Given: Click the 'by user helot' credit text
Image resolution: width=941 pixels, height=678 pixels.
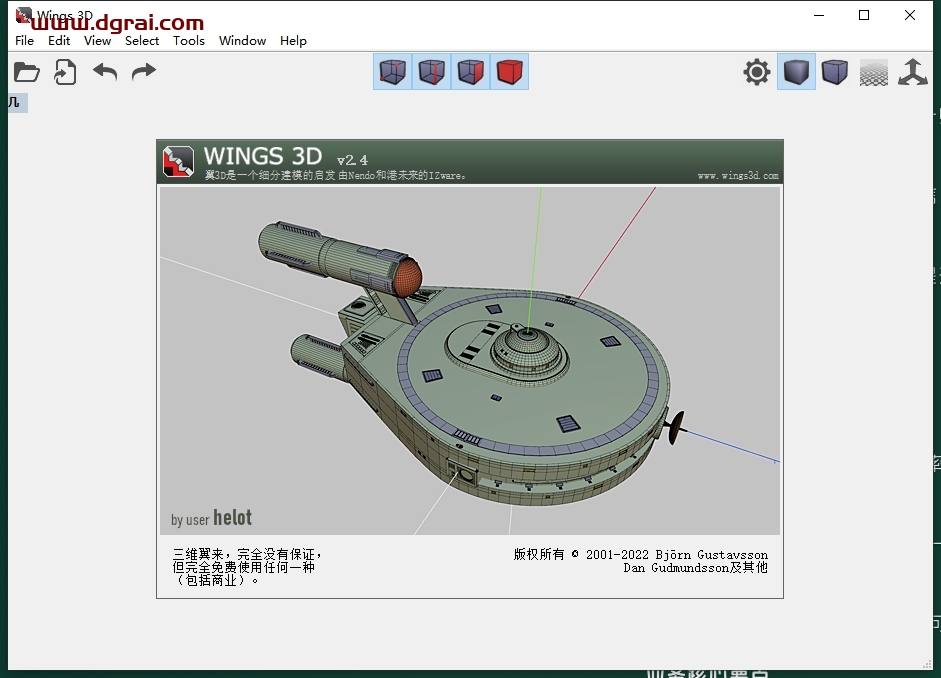Looking at the screenshot, I should click(211, 518).
